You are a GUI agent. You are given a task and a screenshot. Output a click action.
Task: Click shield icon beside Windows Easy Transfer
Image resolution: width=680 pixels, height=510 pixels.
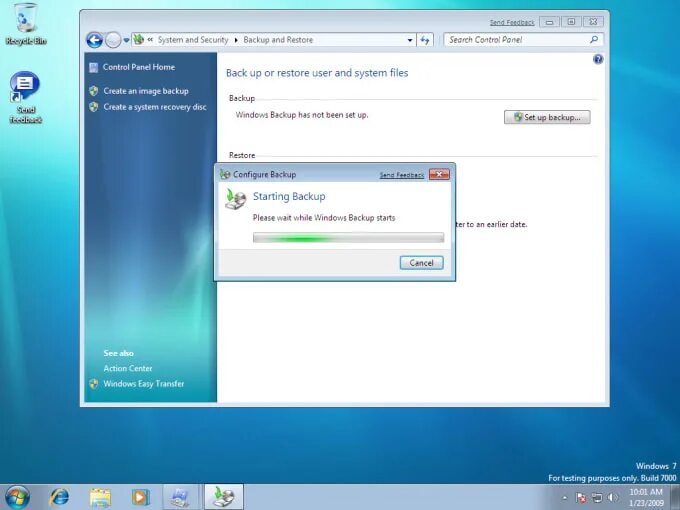click(x=94, y=384)
